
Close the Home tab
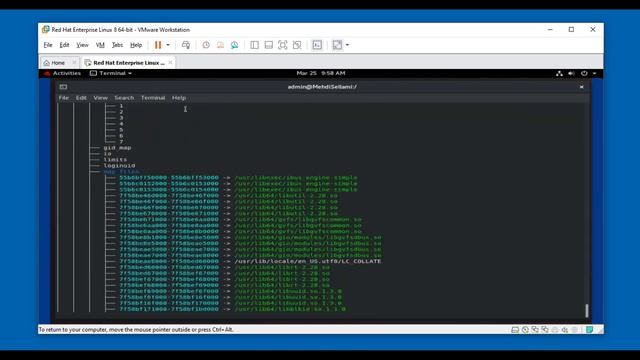[x=74, y=62]
